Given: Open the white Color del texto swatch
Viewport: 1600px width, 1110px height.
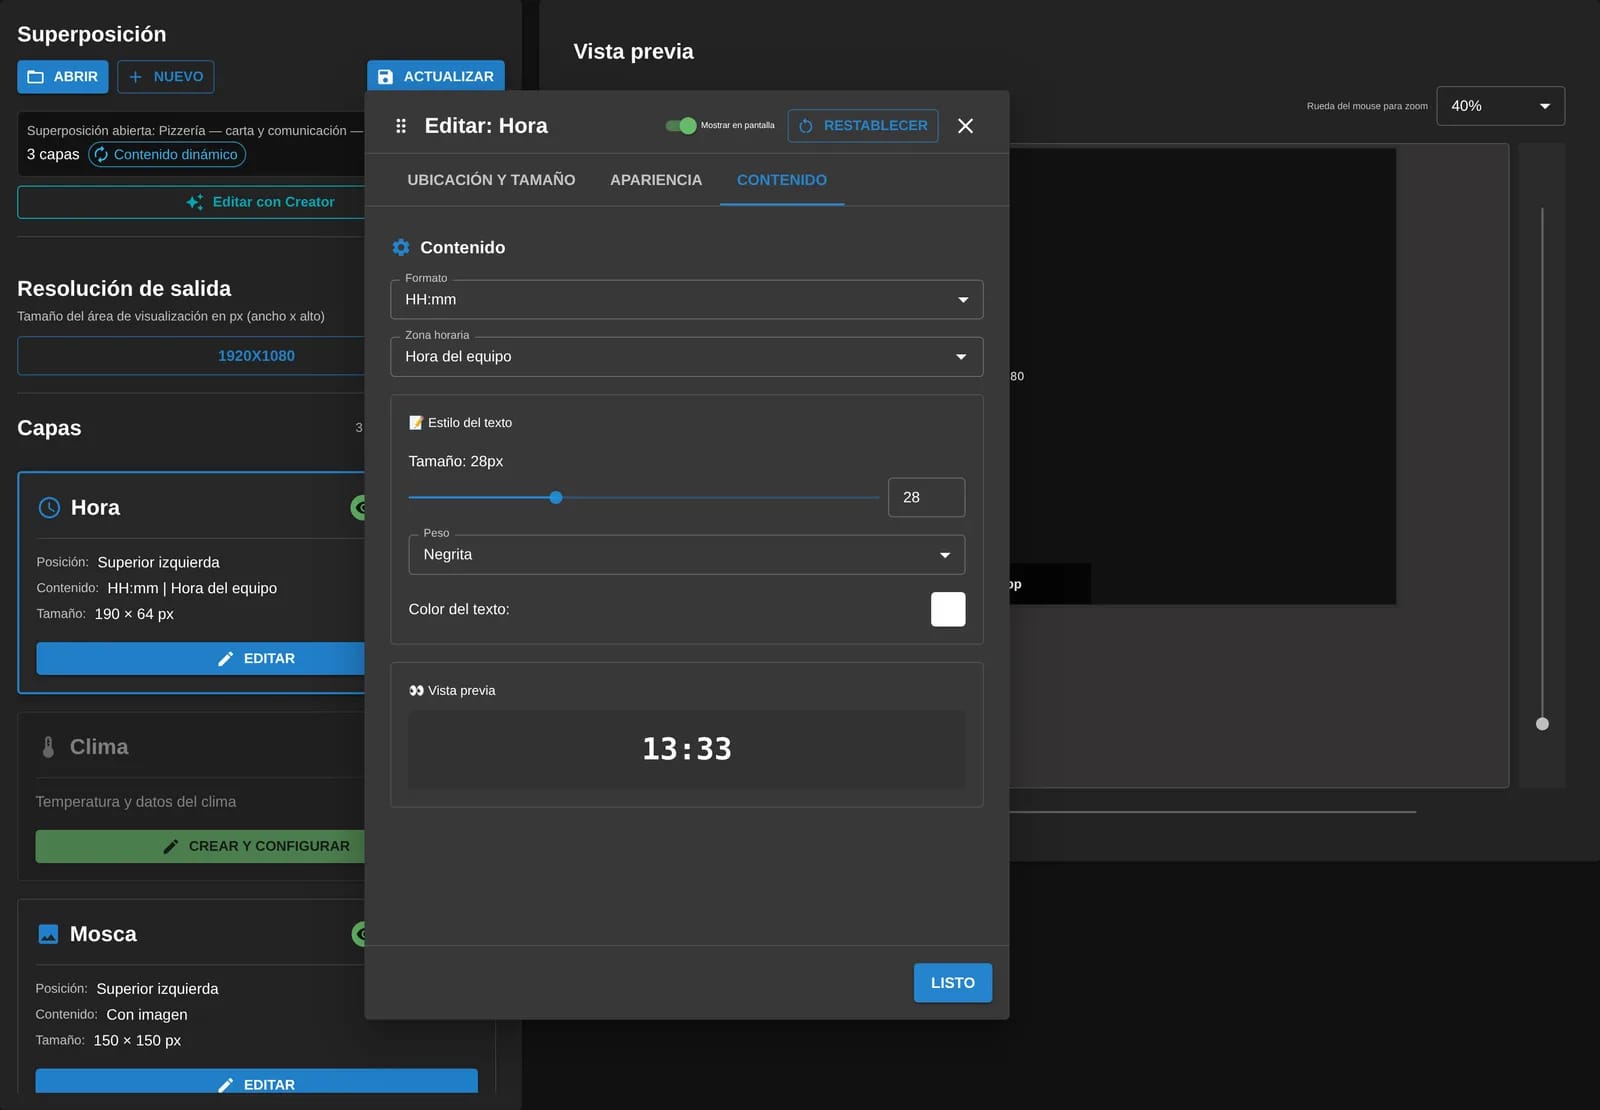Looking at the screenshot, I should point(948,609).
